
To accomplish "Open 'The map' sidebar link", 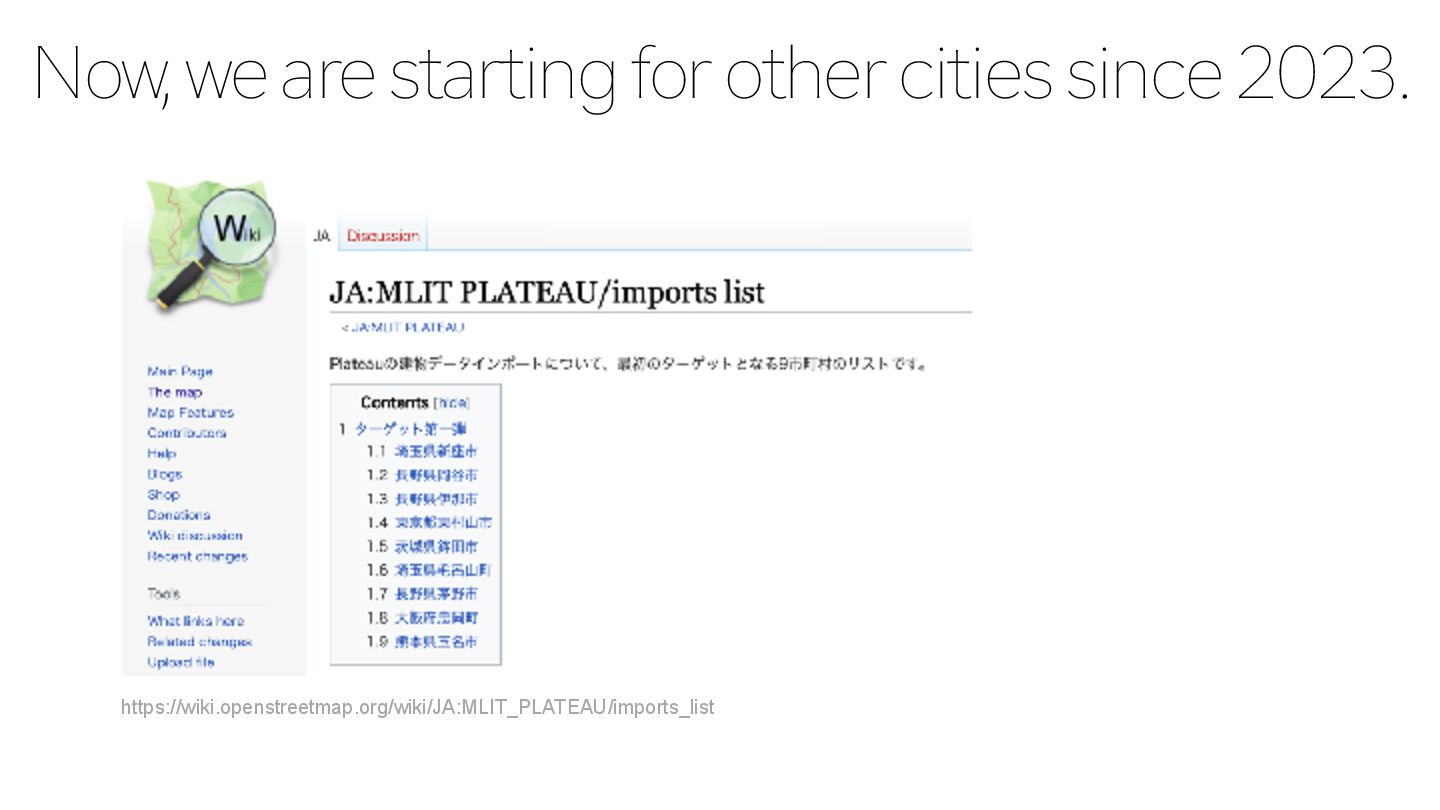I will click(175, 392).
